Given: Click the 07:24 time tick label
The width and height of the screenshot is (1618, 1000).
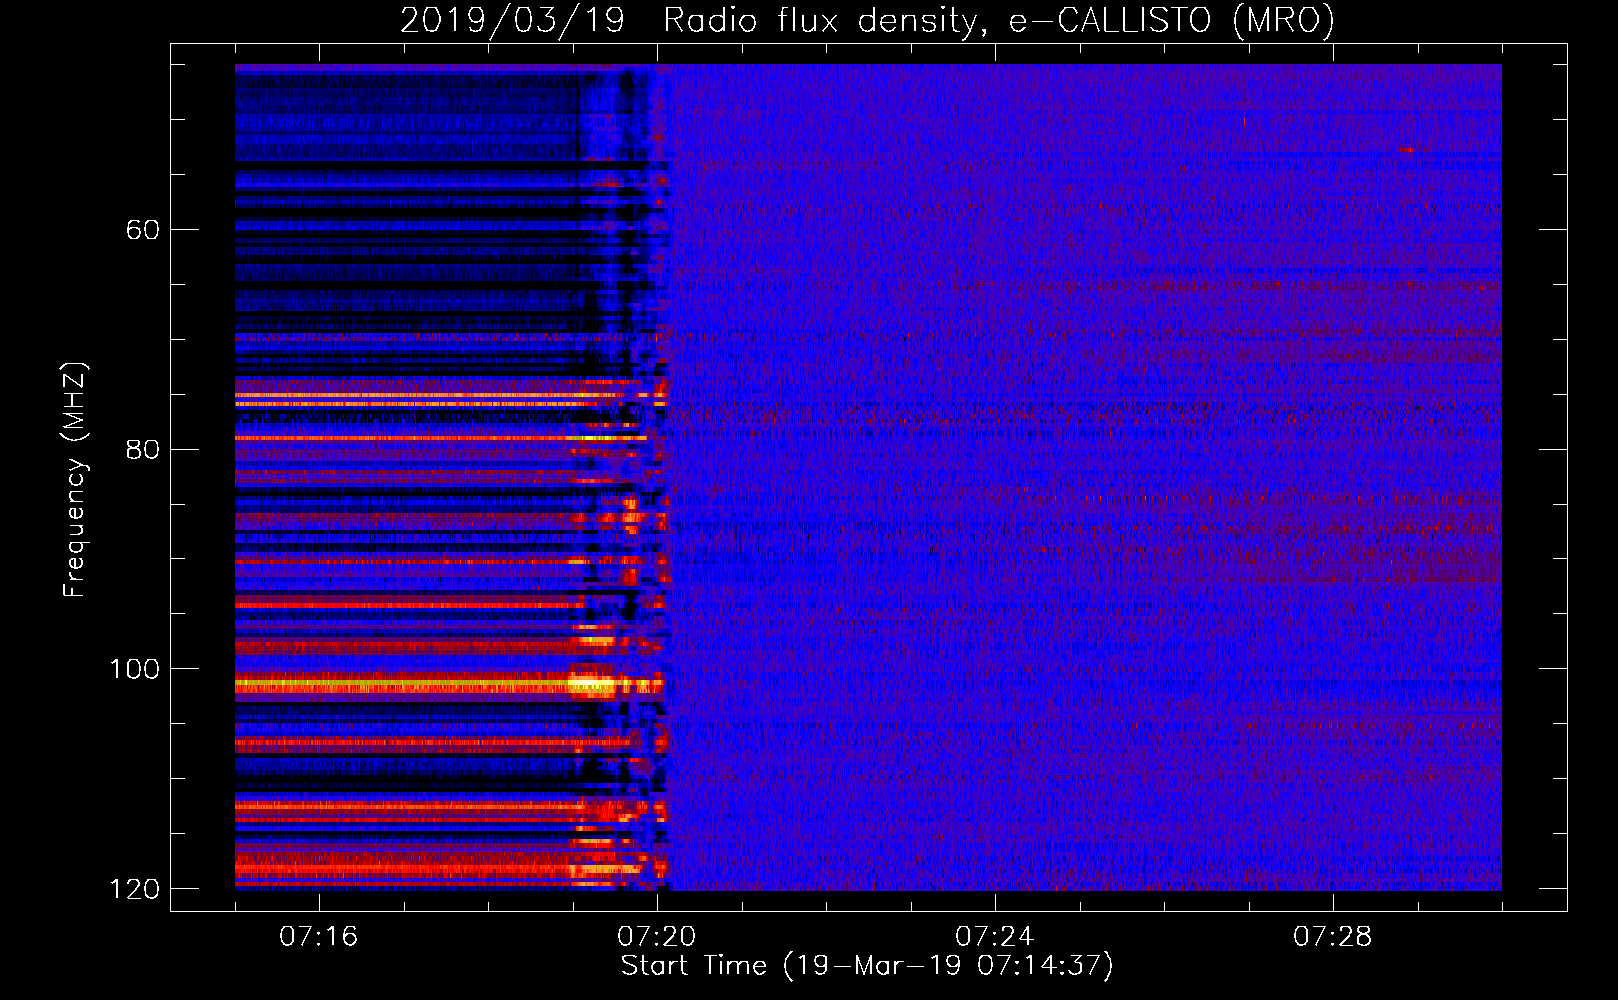Looking at the screenshot, I should pyautogui.click(x=994, y=937).
